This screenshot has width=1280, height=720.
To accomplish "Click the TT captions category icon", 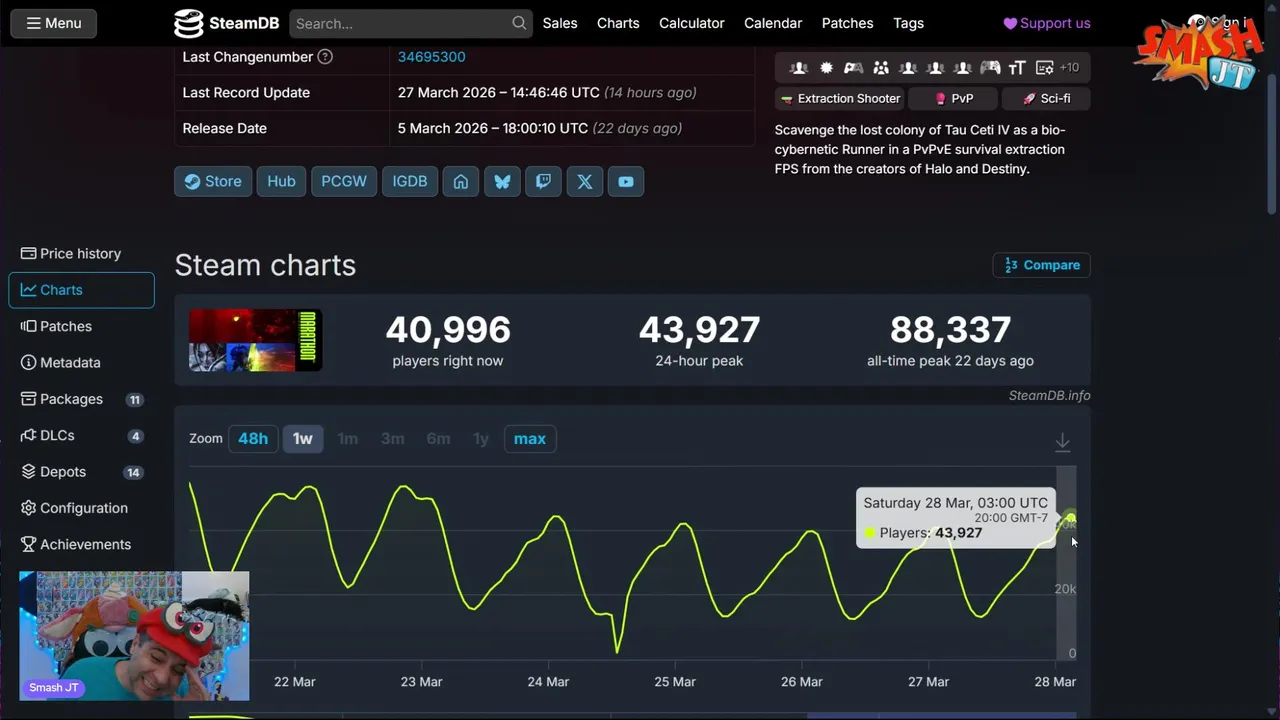I will pos(1017,68).
